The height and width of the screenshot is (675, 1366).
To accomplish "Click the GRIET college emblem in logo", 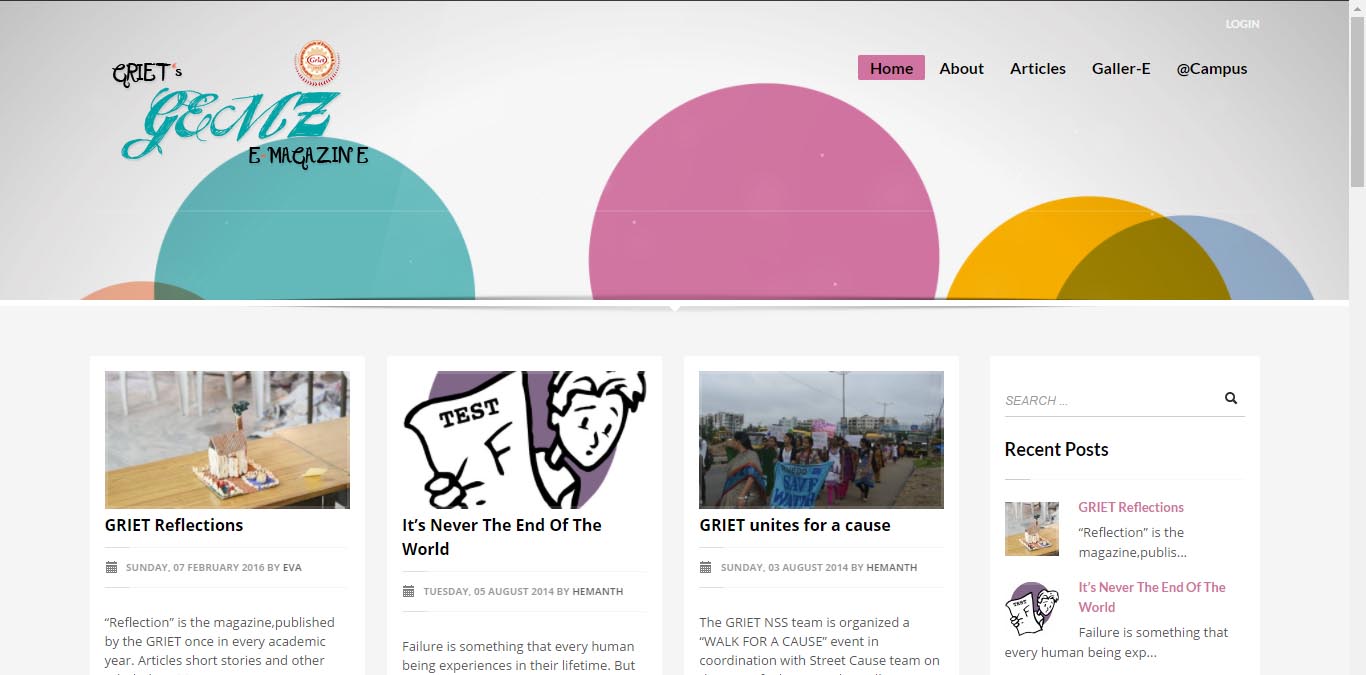I will pos(317,63).
